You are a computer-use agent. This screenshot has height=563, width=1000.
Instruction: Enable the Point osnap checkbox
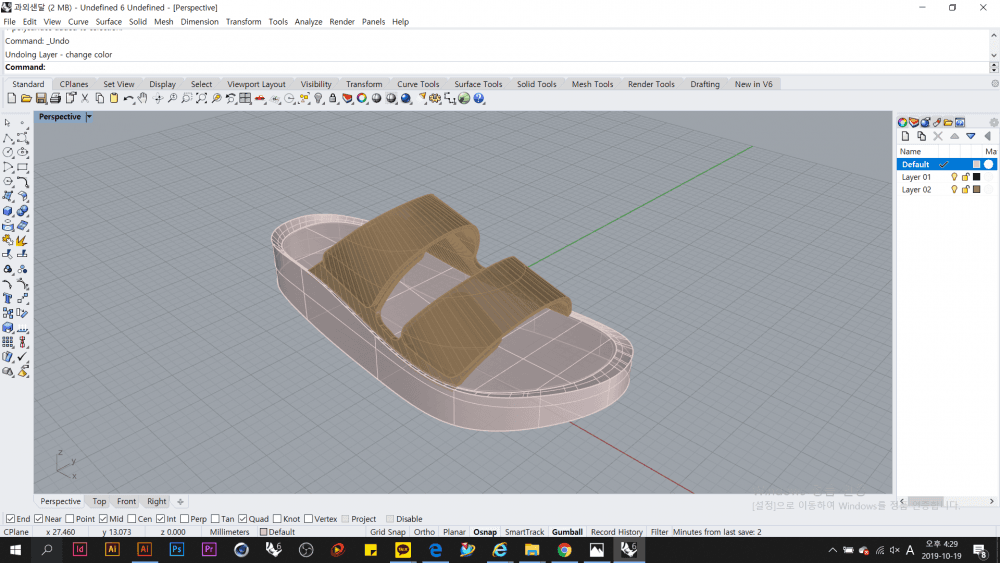[x=70, y=519]
